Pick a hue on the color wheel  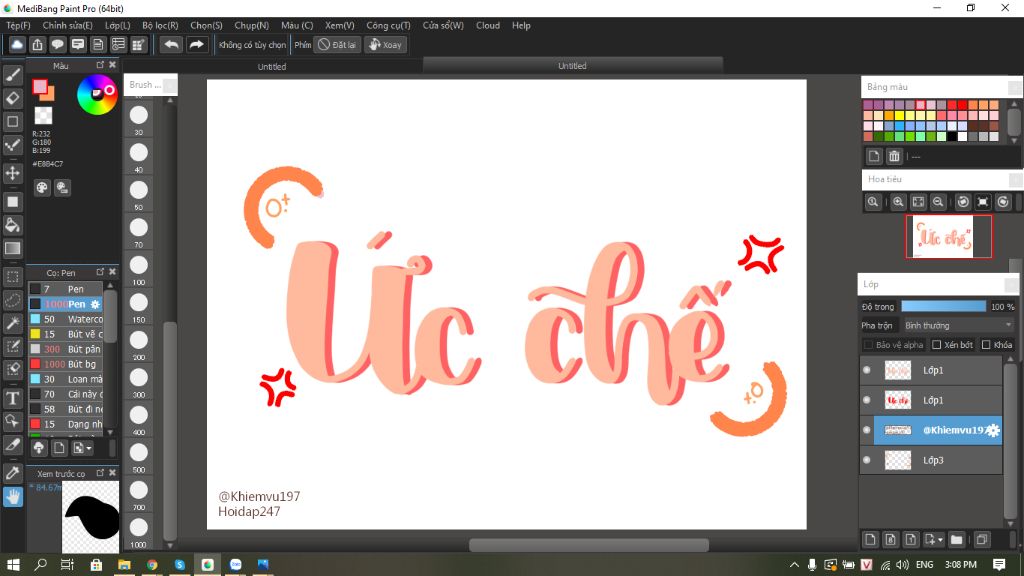(x=97, y=95)
